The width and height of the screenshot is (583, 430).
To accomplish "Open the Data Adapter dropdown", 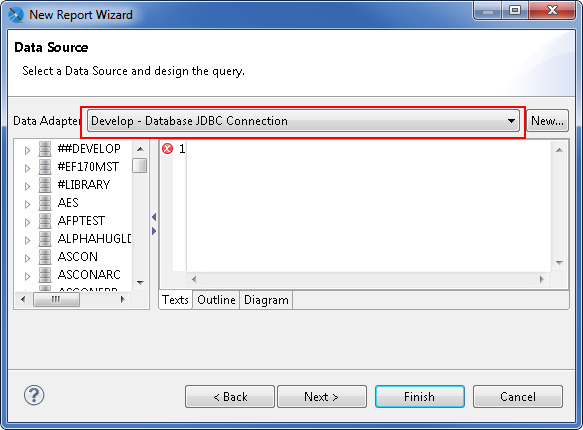I will [303, 121].
